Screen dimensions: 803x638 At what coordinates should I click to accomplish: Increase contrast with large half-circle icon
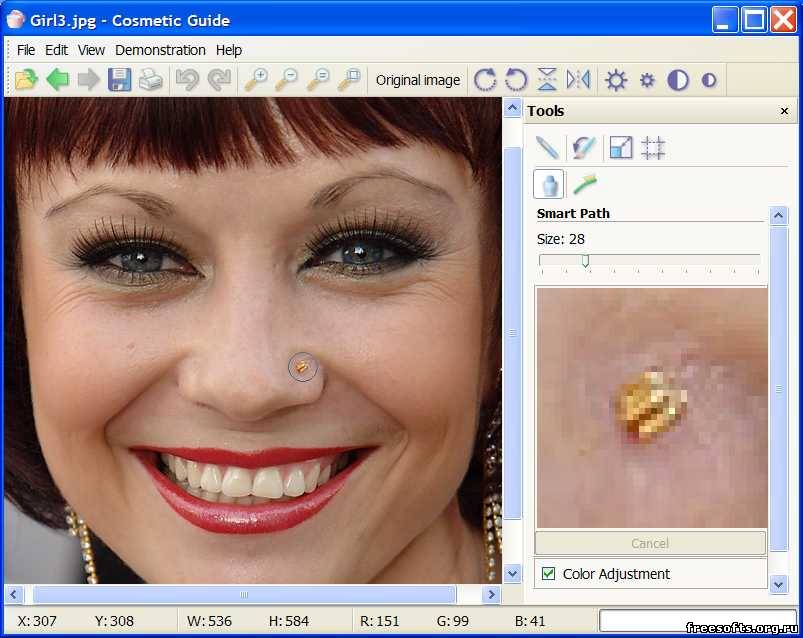[678, 80]
